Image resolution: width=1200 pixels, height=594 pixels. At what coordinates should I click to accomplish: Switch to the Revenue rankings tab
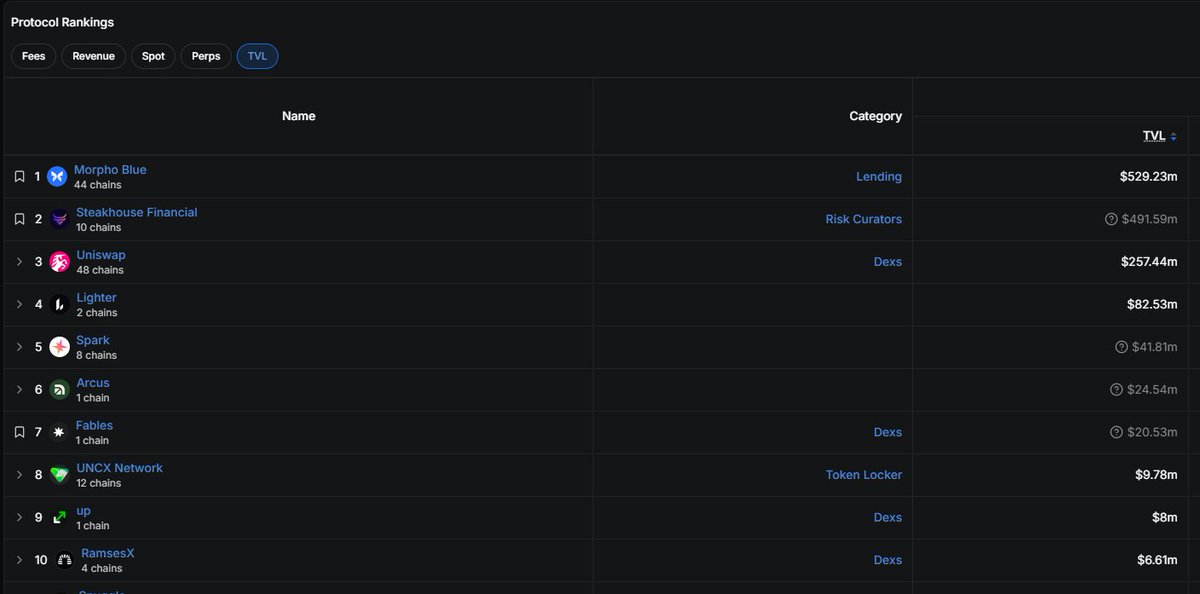tap(94, 56)
